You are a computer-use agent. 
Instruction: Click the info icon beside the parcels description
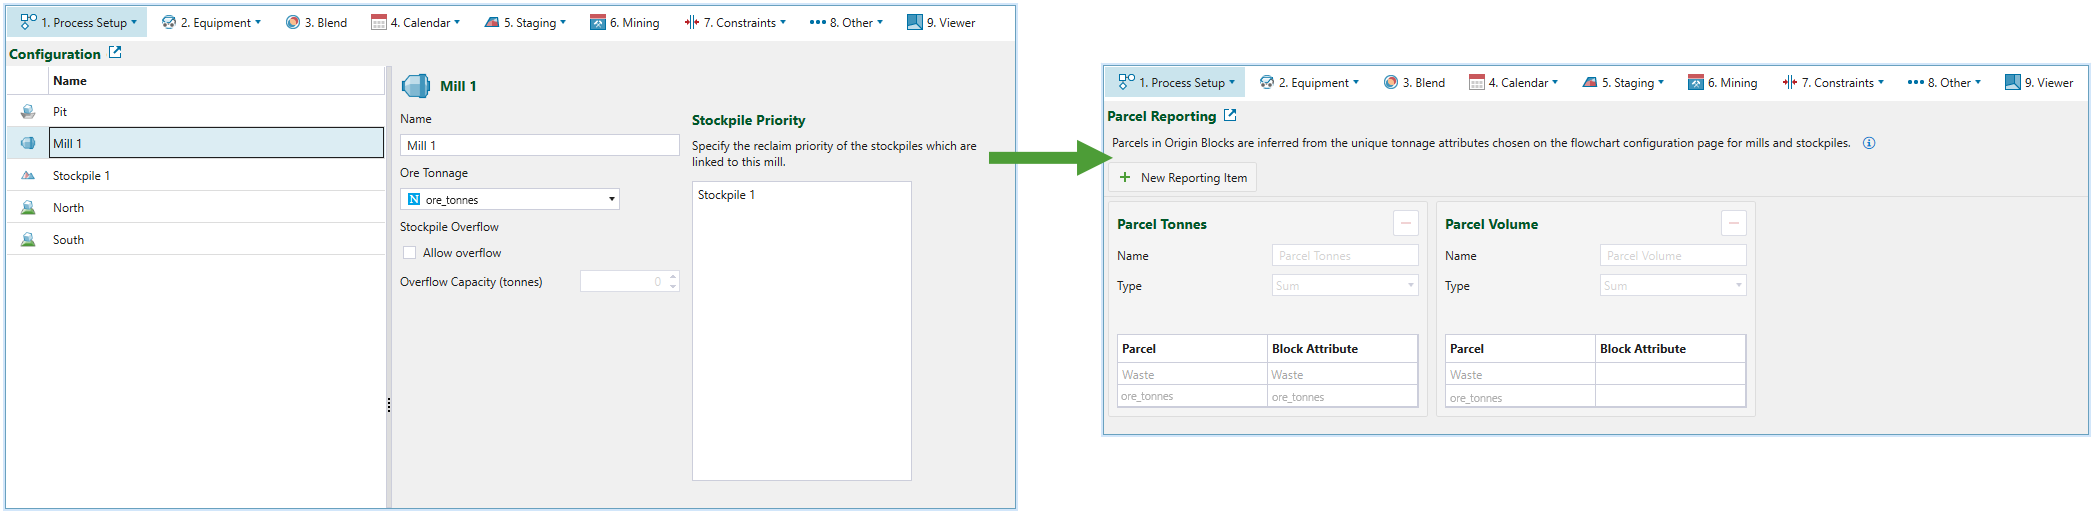point(1869,143)
